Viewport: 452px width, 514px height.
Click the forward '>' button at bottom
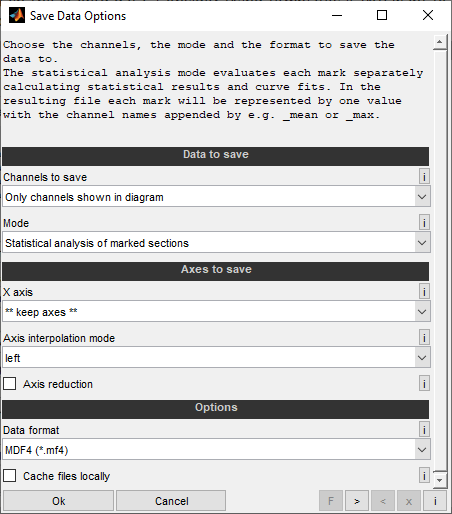[x=357, y=501]
